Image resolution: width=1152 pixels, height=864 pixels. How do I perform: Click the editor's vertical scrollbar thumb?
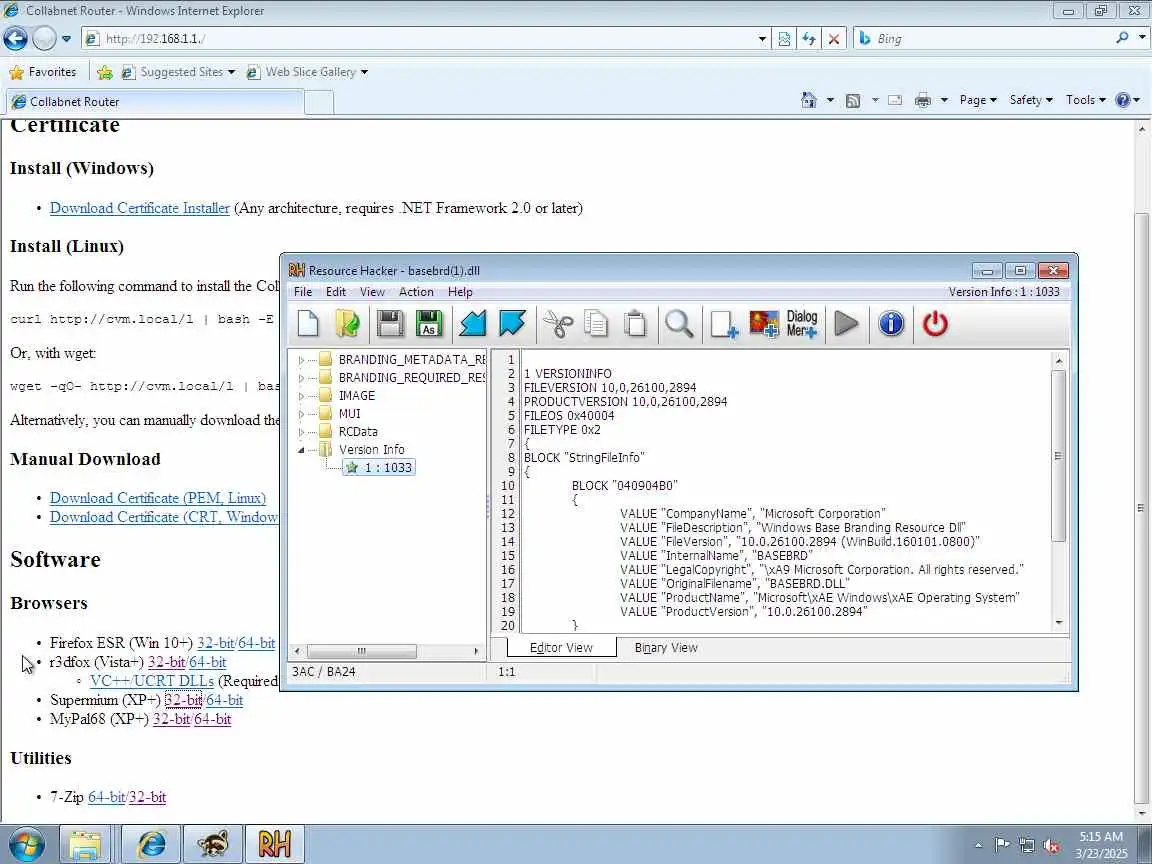(x=1058, y=456)
